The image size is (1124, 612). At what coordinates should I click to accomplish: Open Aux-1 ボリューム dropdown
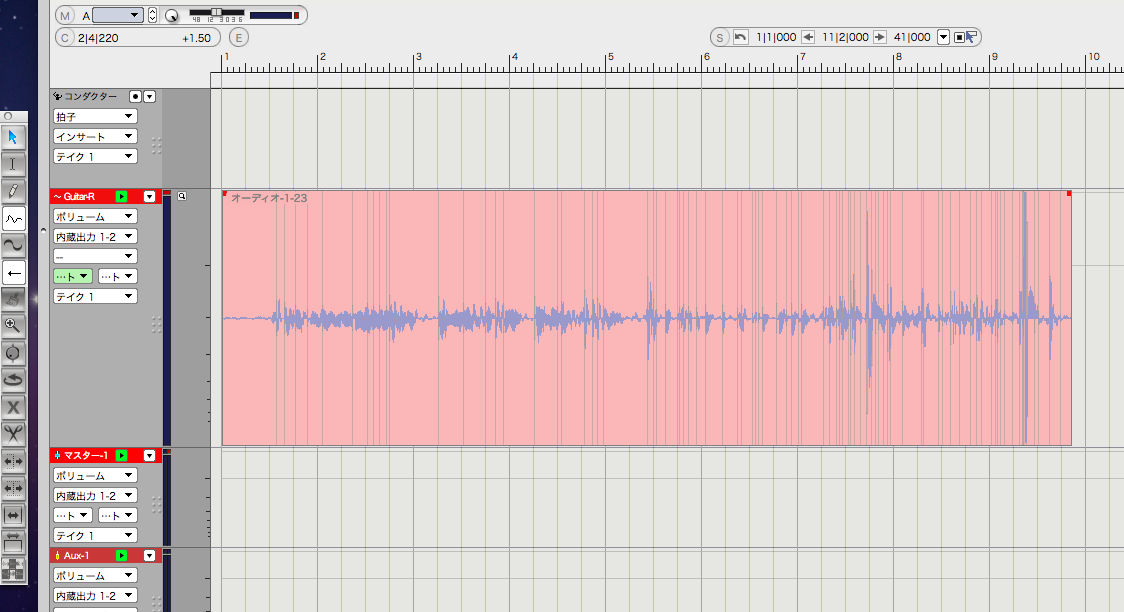(x=95, y=575)
